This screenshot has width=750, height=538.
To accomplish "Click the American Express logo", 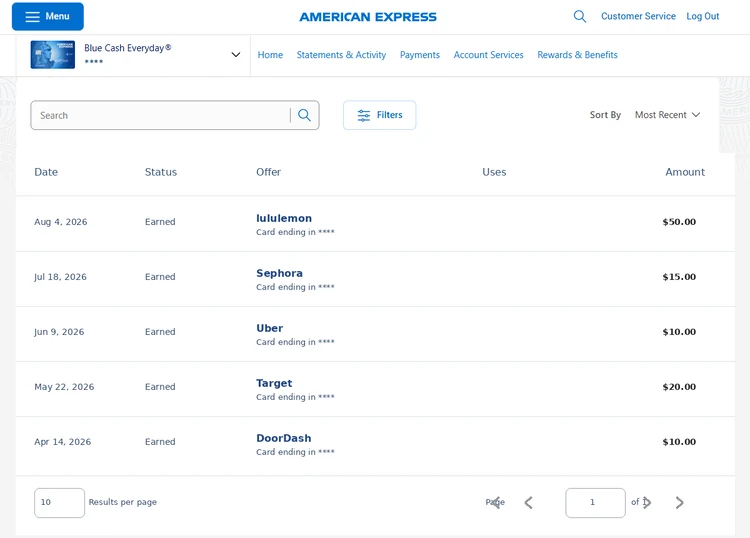I will pos(368,17).
